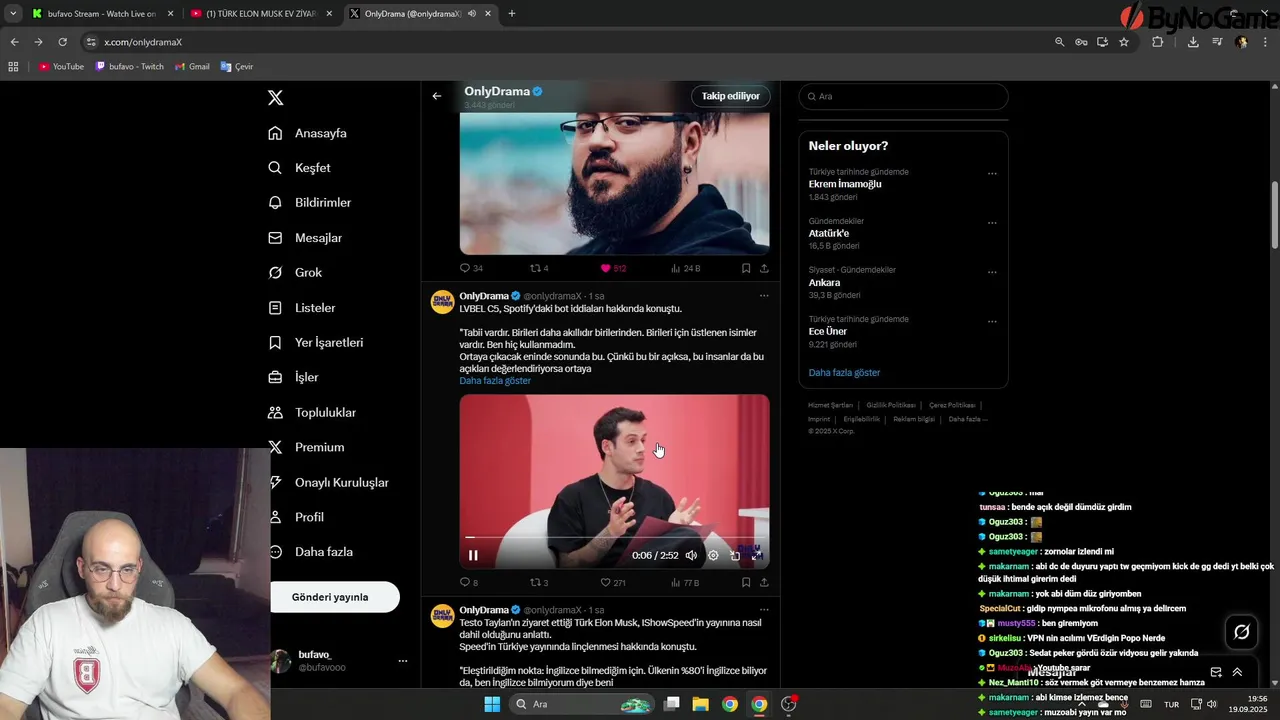View analytics showing 24 B views
1280x720 pixels.
[x=685, y=268]
